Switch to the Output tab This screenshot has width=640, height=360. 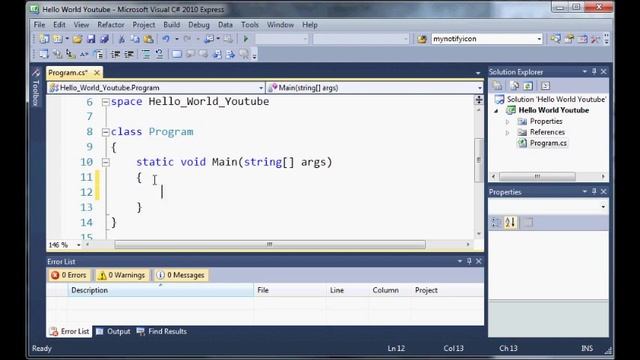(x=113, y=331)
